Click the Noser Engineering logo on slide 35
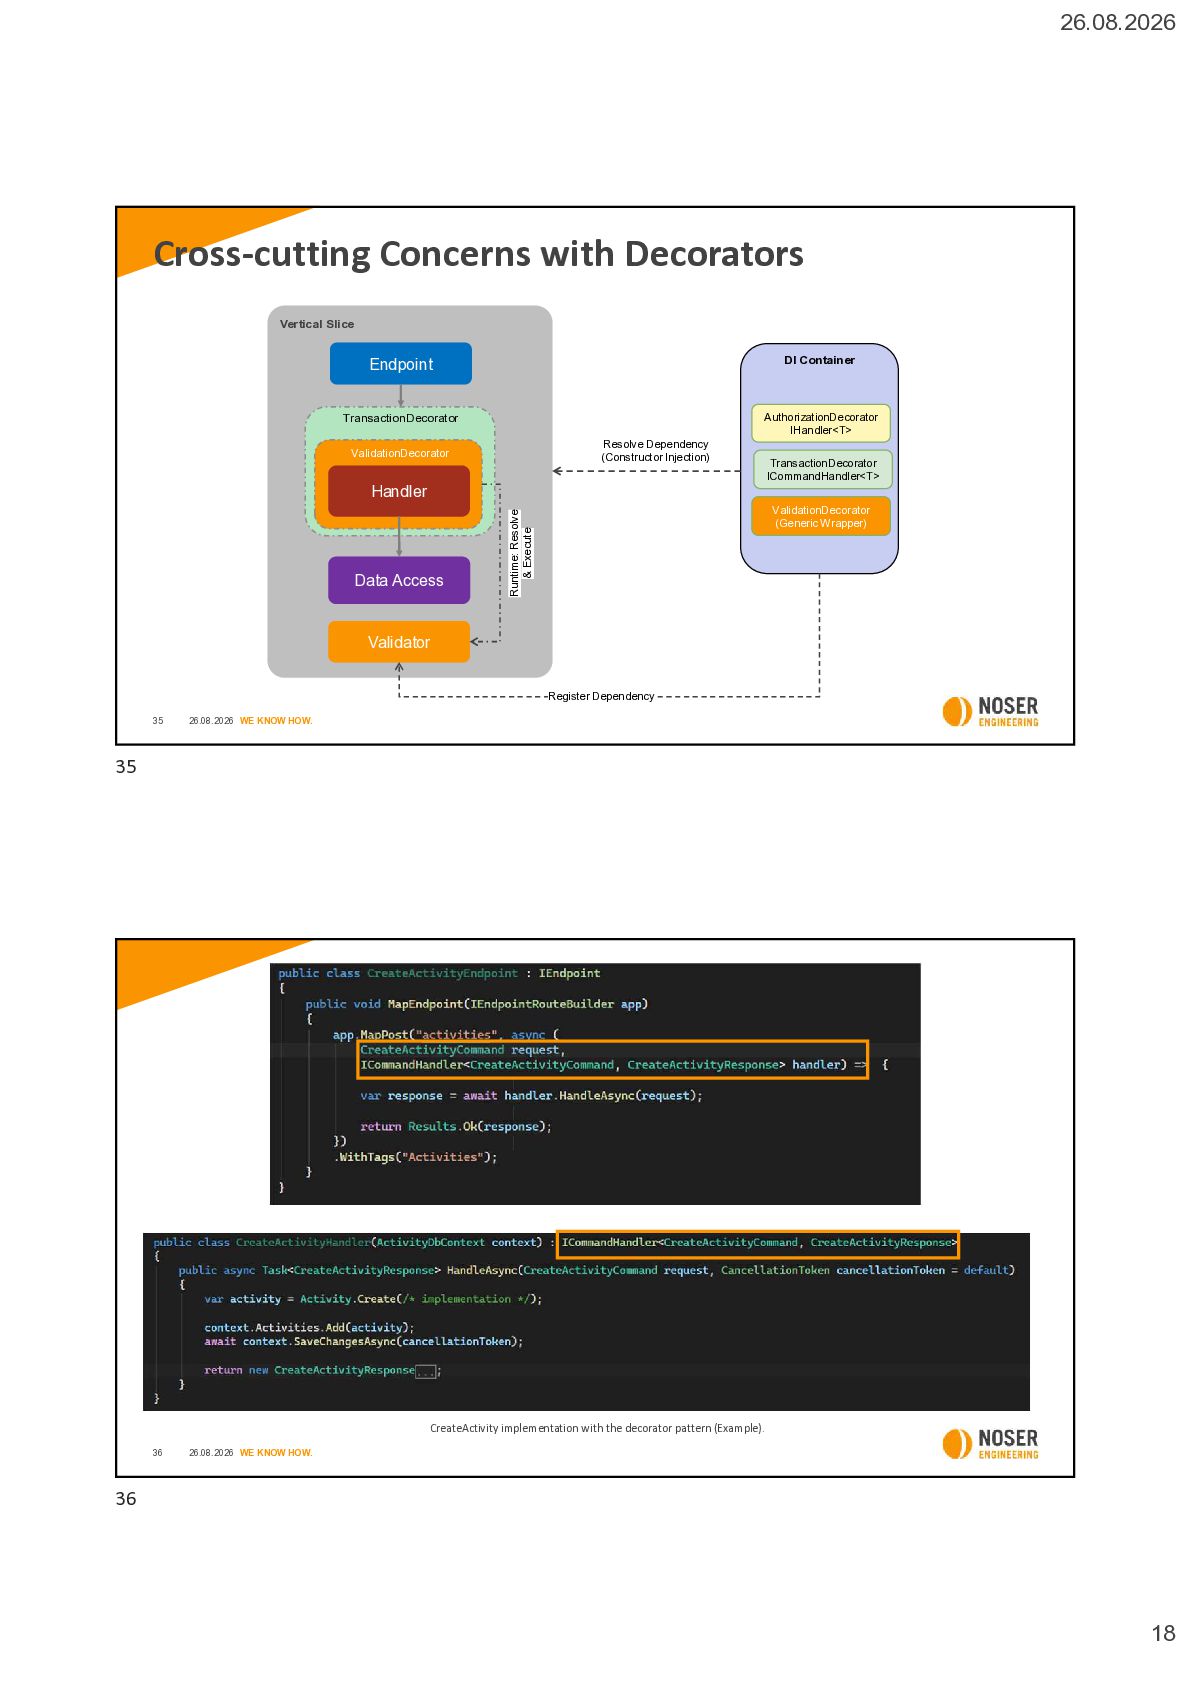 tap(990, 711)
